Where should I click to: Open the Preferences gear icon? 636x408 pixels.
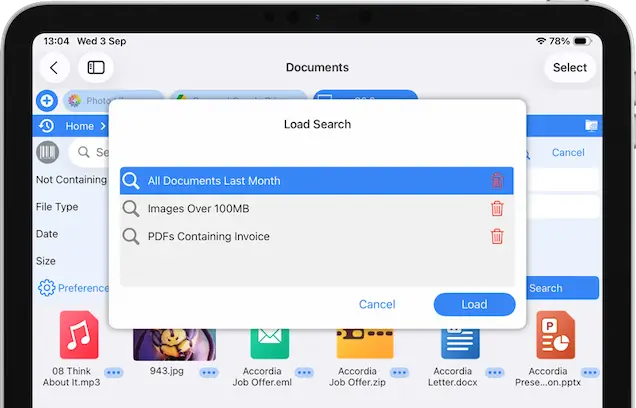pos(47,288)
